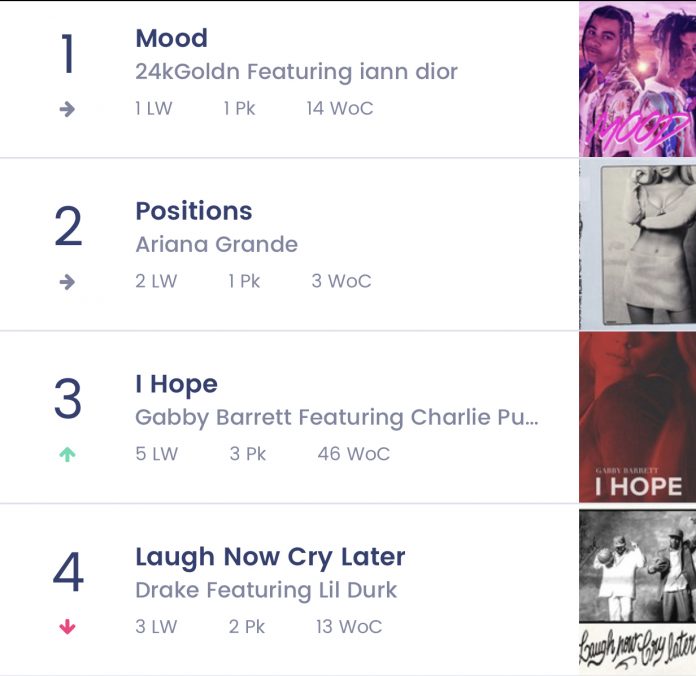Open the Mood album cover thumbnail

click(637, 79)
